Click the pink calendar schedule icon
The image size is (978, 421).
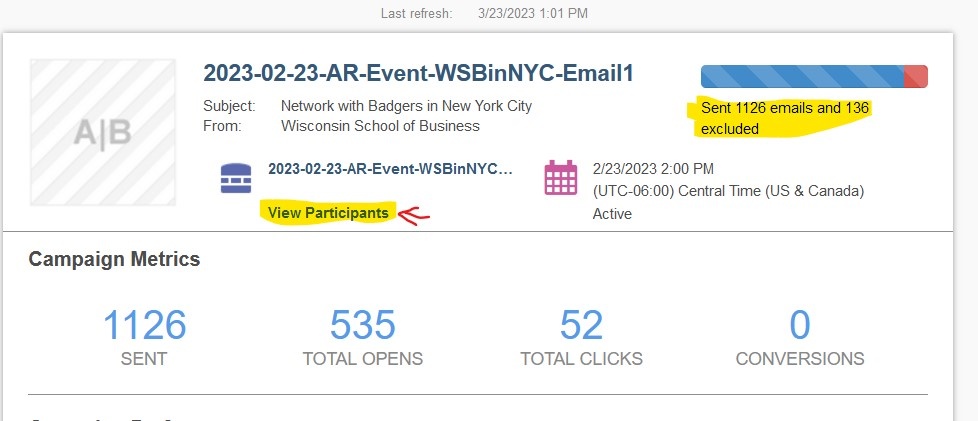coord(560,178)
